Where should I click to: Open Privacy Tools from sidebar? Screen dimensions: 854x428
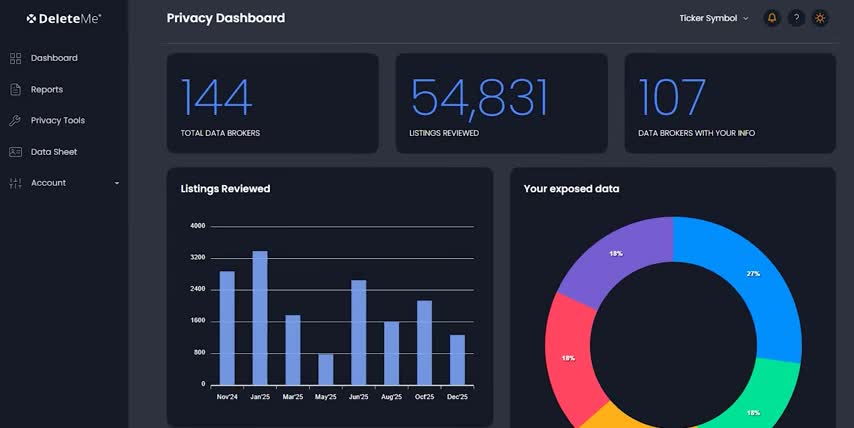(x=58, y=121)
